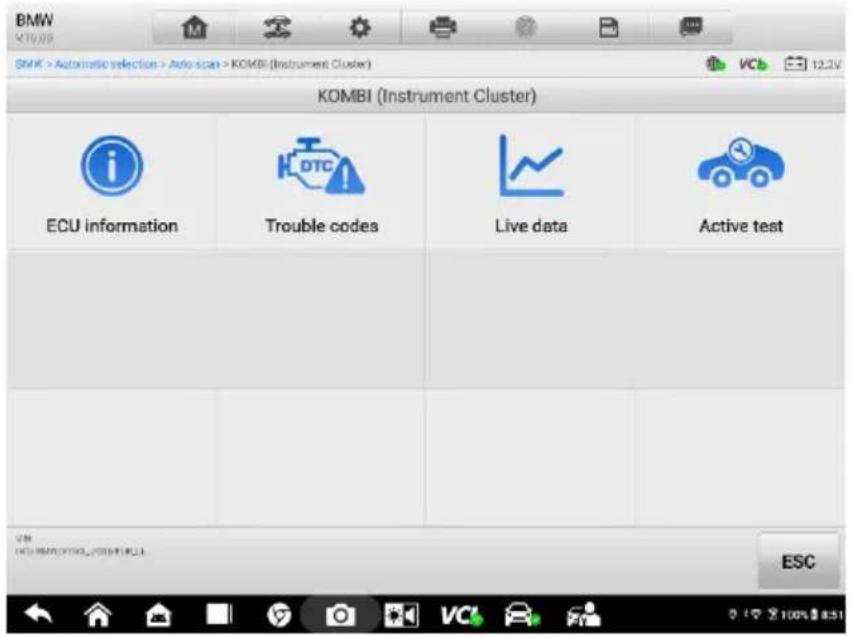
Task: Check VCI status indicator at top right
Action: pos(753,65)
